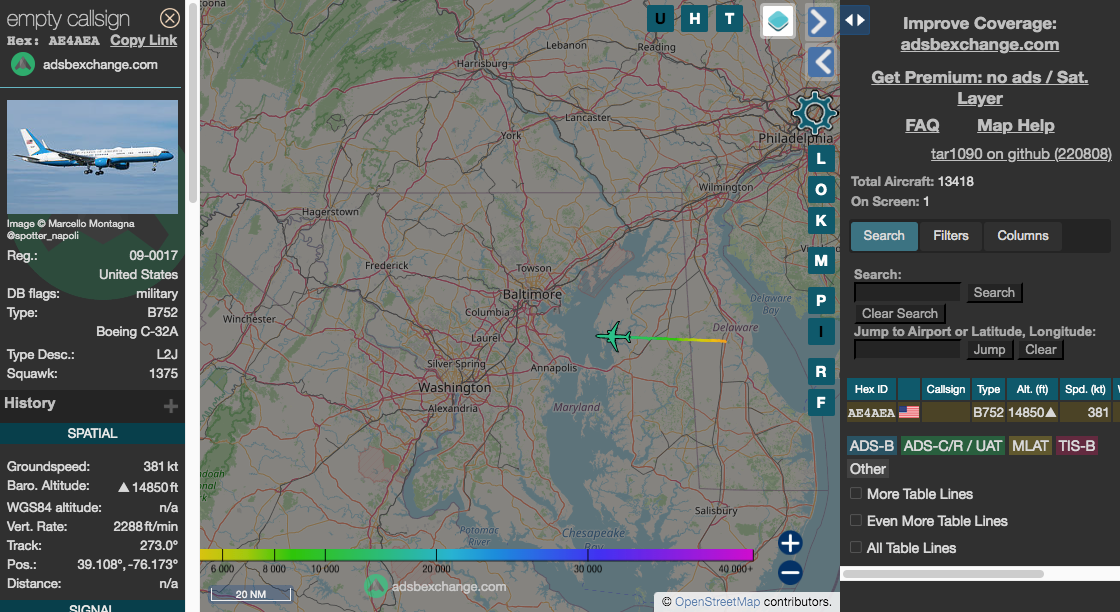Zoom out on the map

[x=790, y=572]
